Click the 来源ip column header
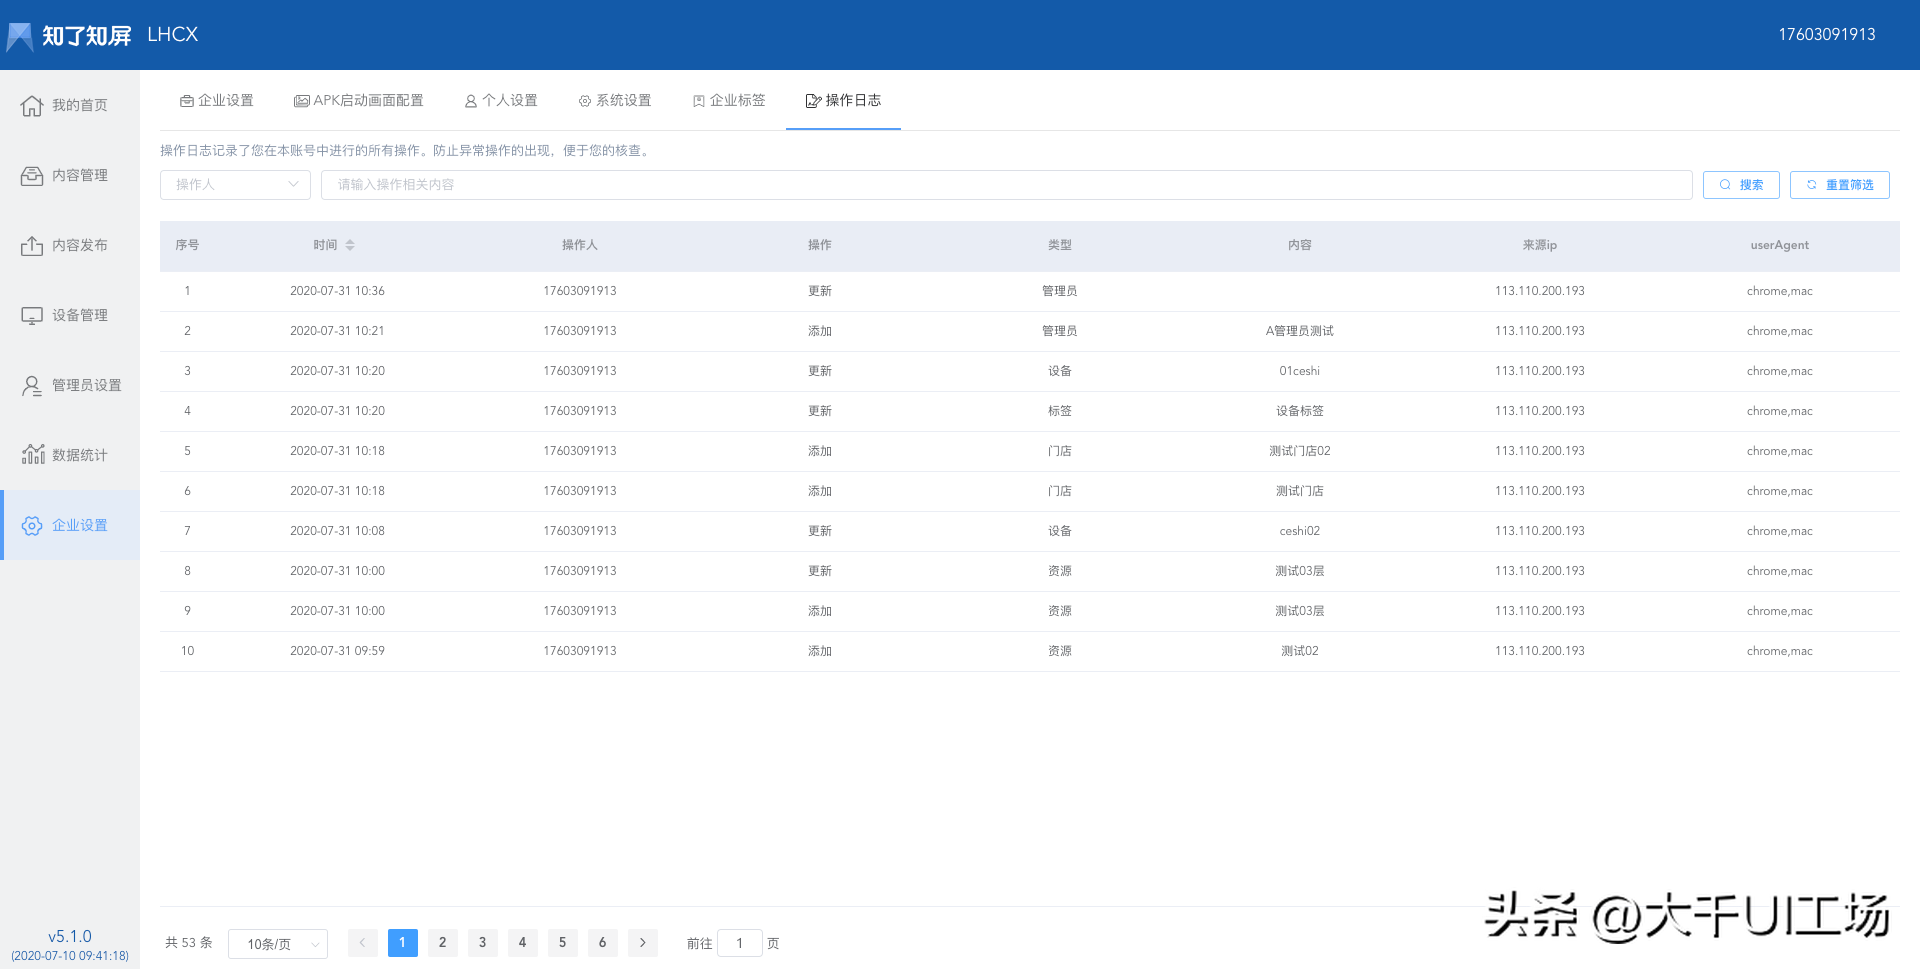 click(1540, 245)
